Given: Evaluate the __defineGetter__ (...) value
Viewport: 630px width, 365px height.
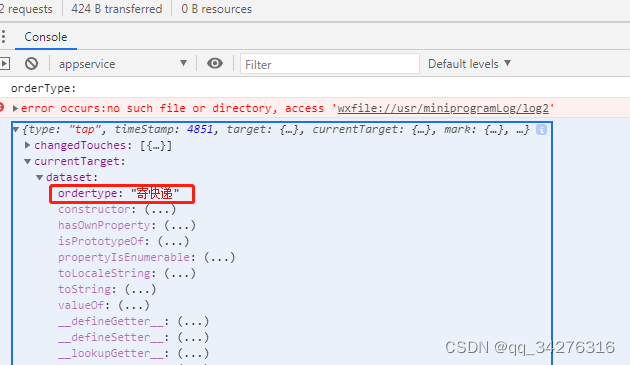Looking at the screenshot, I should (x=193, y=322).
